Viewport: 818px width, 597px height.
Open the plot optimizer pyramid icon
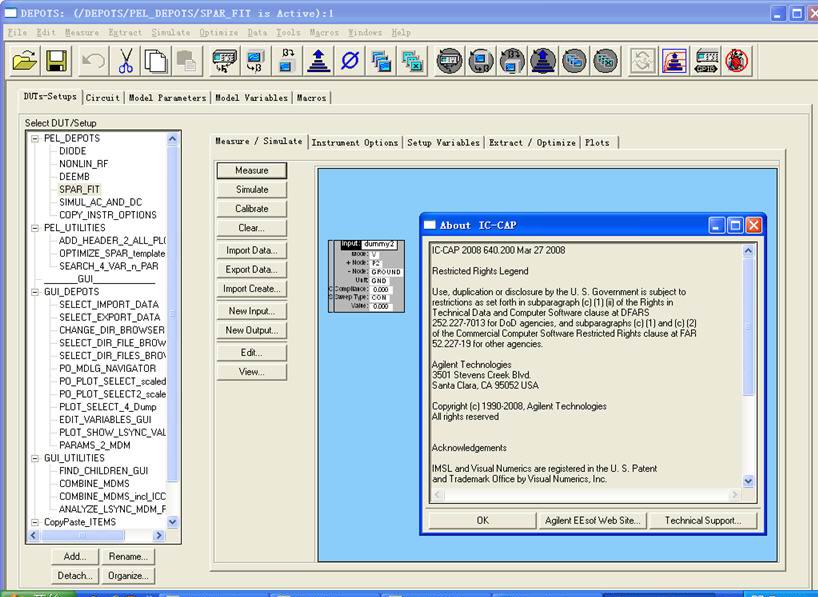[x=674, y=61]
